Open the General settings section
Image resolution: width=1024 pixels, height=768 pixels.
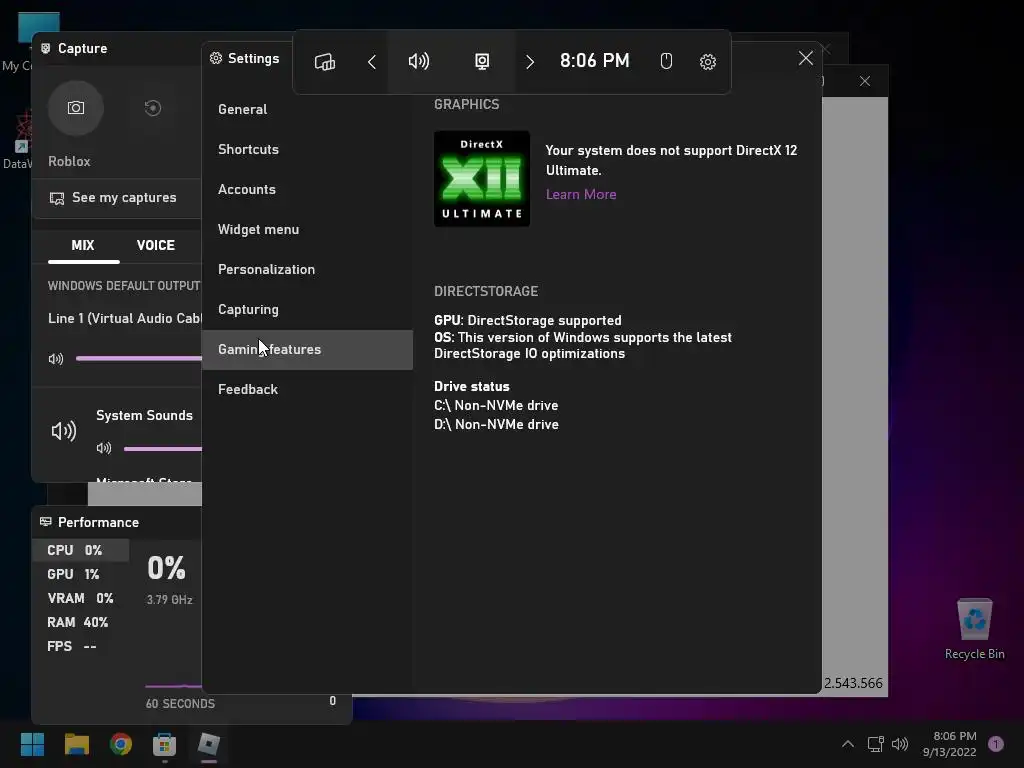pos(308,109)
